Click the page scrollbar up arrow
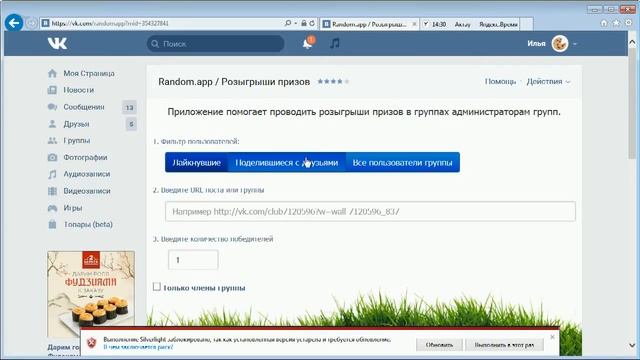This screenshot has width=640, height=360. click(x=632, y=42)
